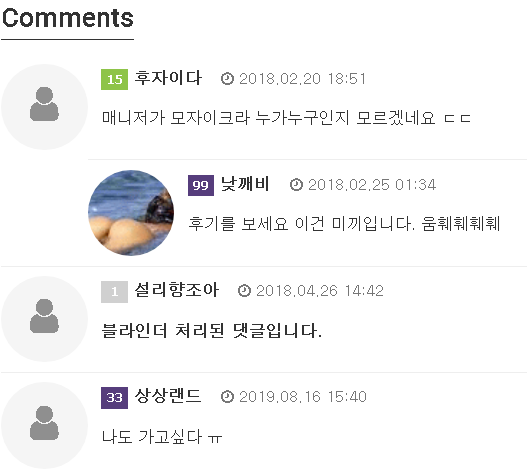Click the profile photo of 낮깨비

pos(131,213)
